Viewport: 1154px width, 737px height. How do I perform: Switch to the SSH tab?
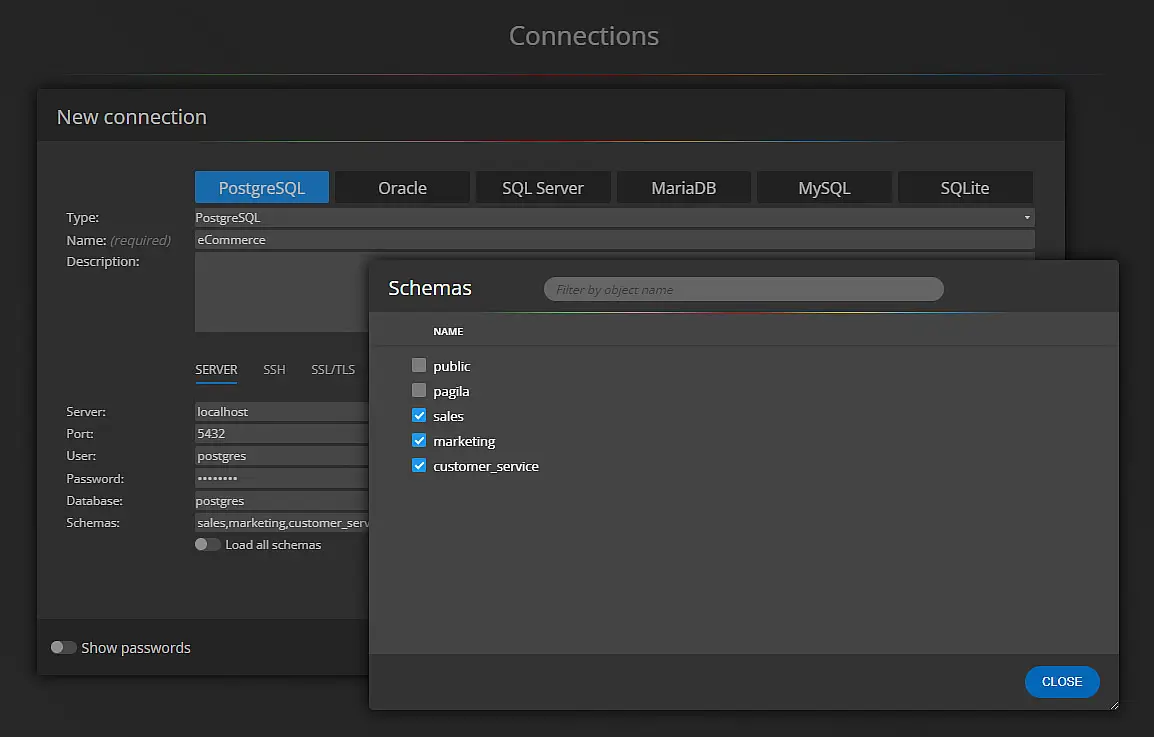tap(274, 370)
